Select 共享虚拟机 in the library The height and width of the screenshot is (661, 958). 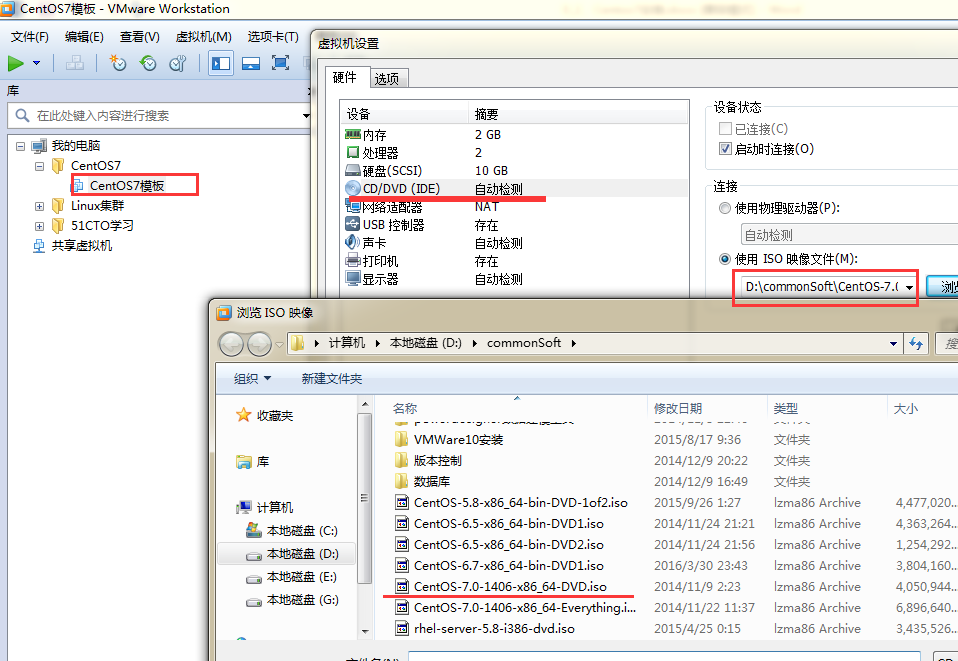click(81, 246)
